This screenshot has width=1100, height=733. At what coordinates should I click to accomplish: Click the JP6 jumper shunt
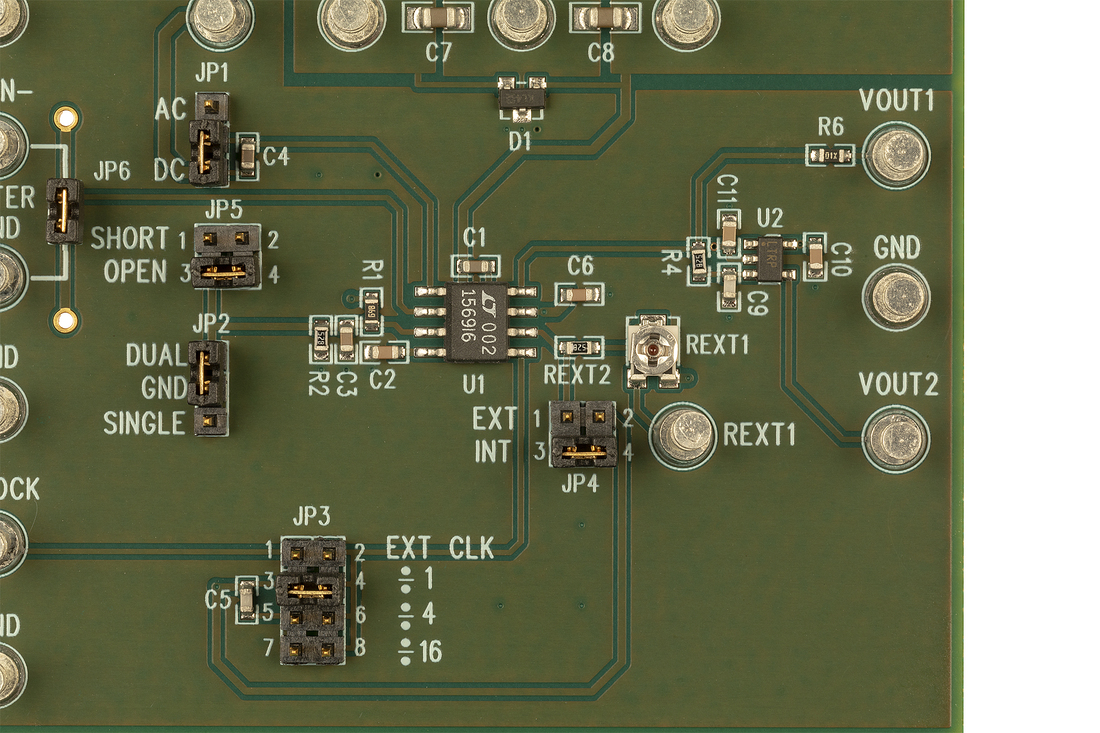(x=63, y=211)
